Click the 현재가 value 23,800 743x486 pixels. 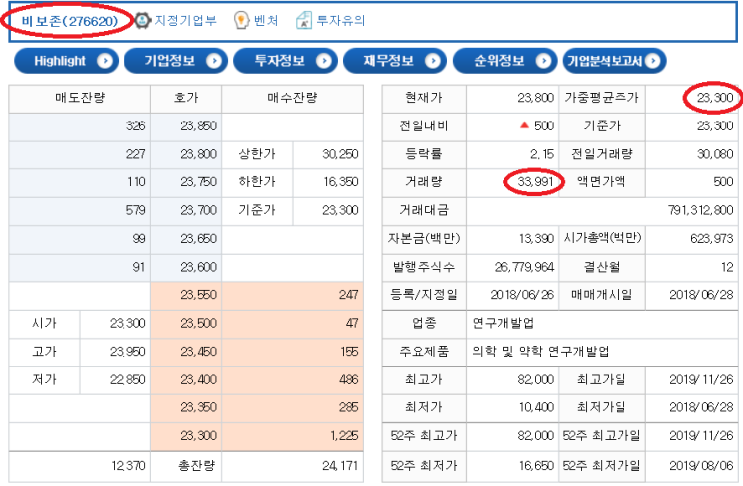tap(535, 98)
